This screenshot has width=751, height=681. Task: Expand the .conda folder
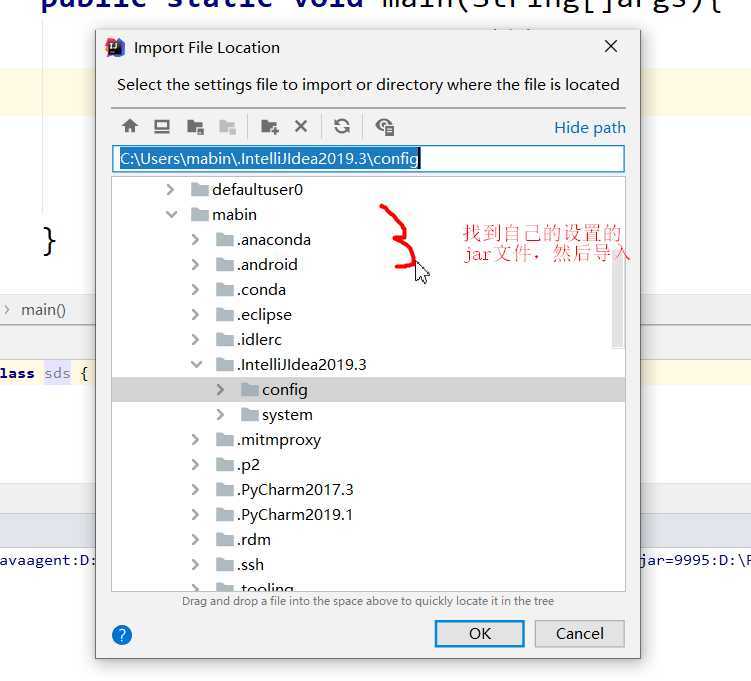[x=195, y=290]
